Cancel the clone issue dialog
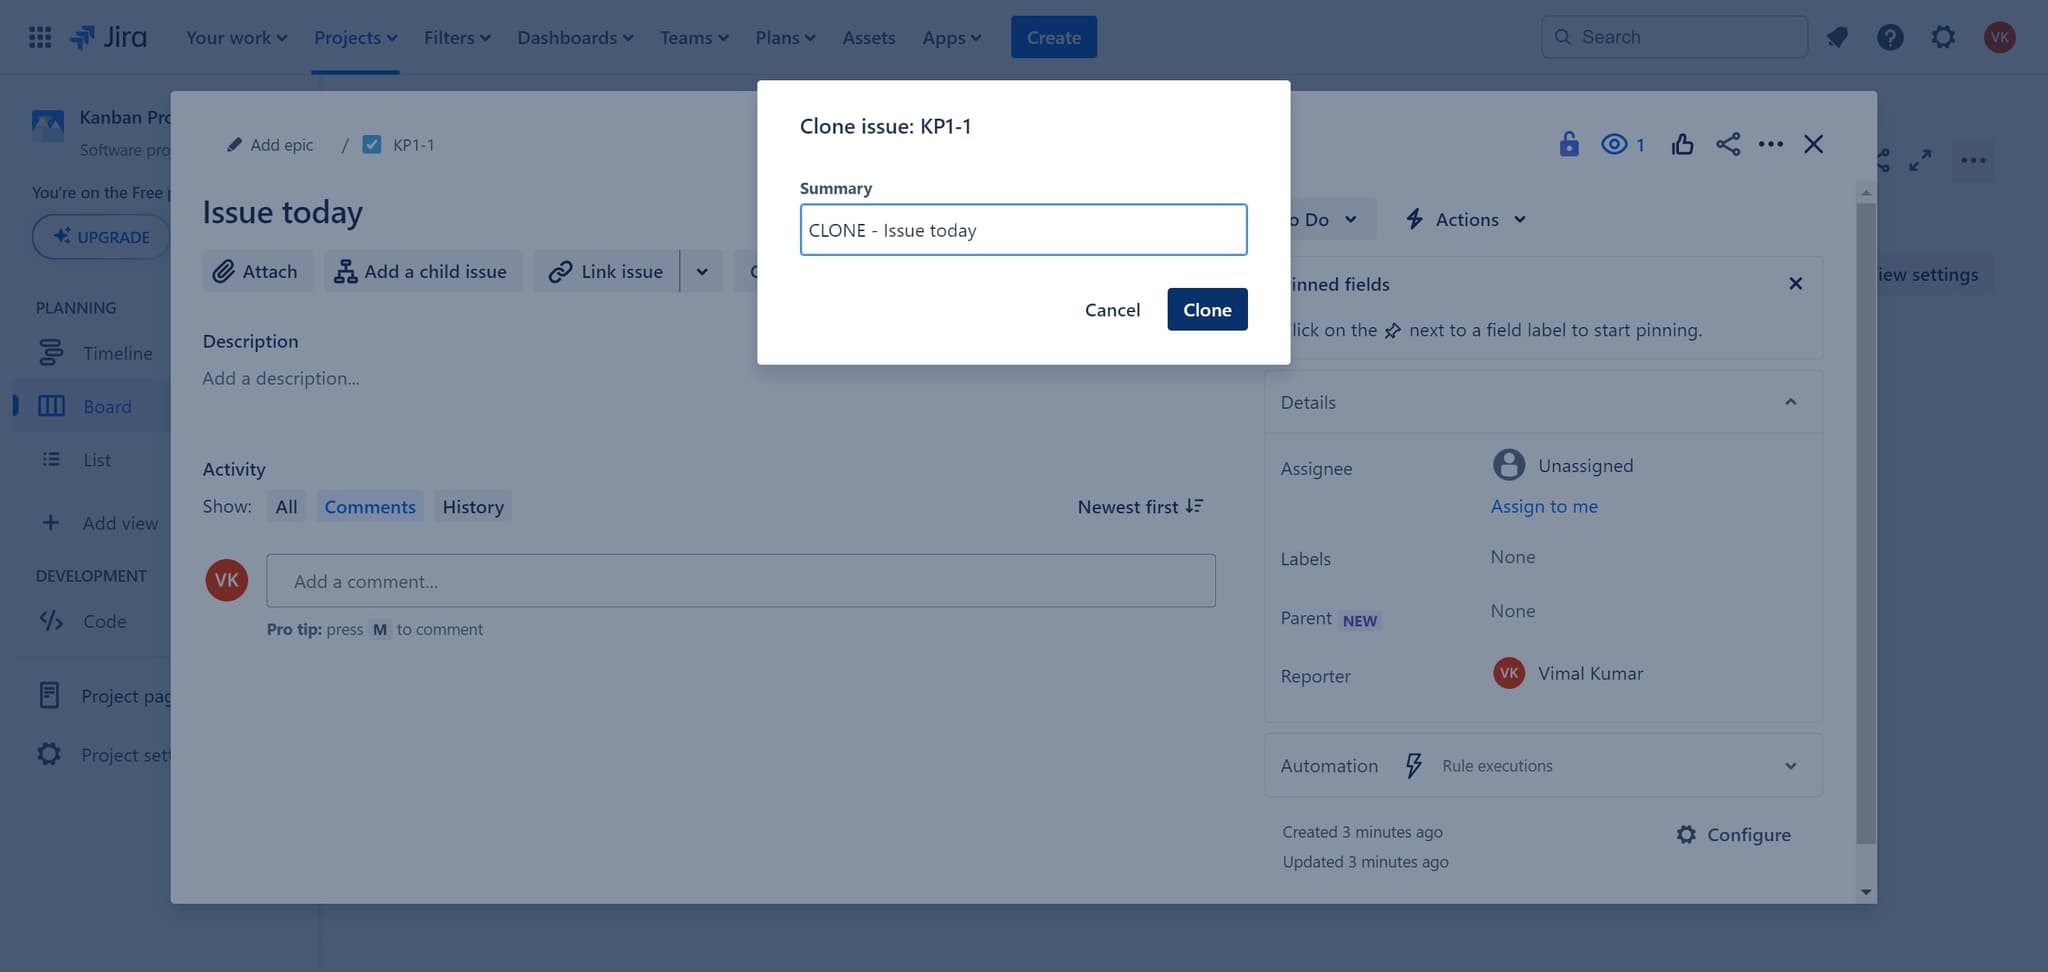The image size is (2048, 972). click(1112, 310)
